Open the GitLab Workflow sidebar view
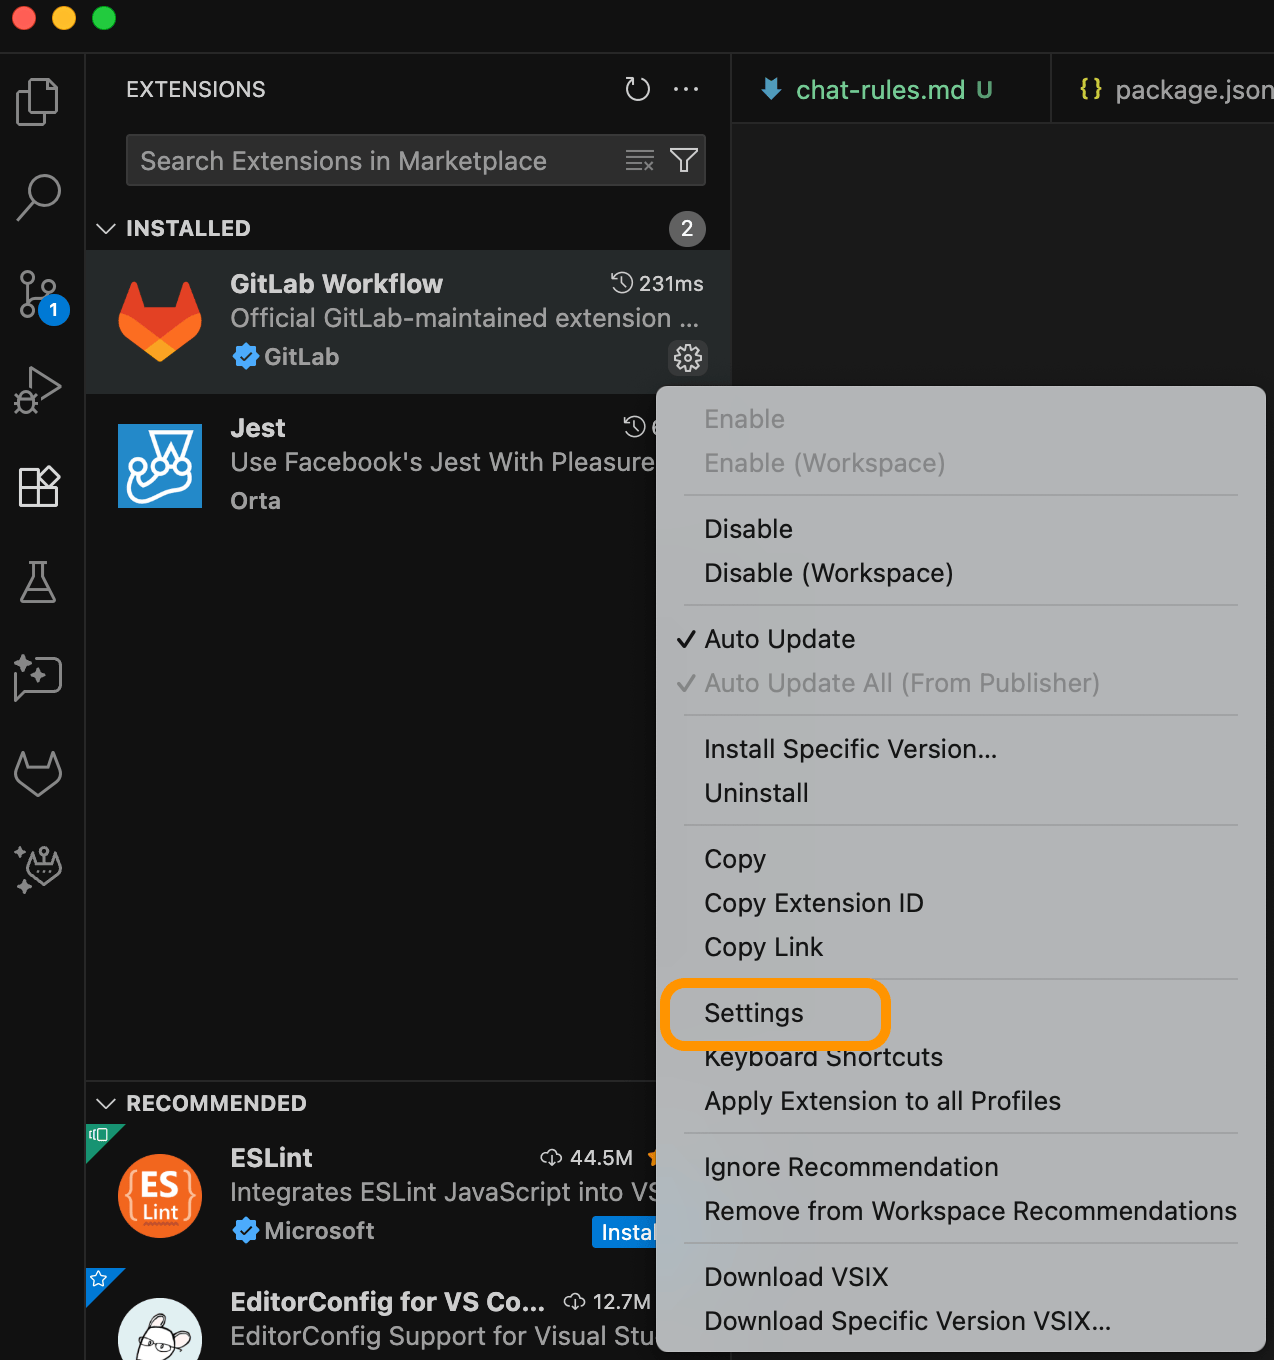The height and width of the screenshot is (1360, 1274). (x=38, y=773)
